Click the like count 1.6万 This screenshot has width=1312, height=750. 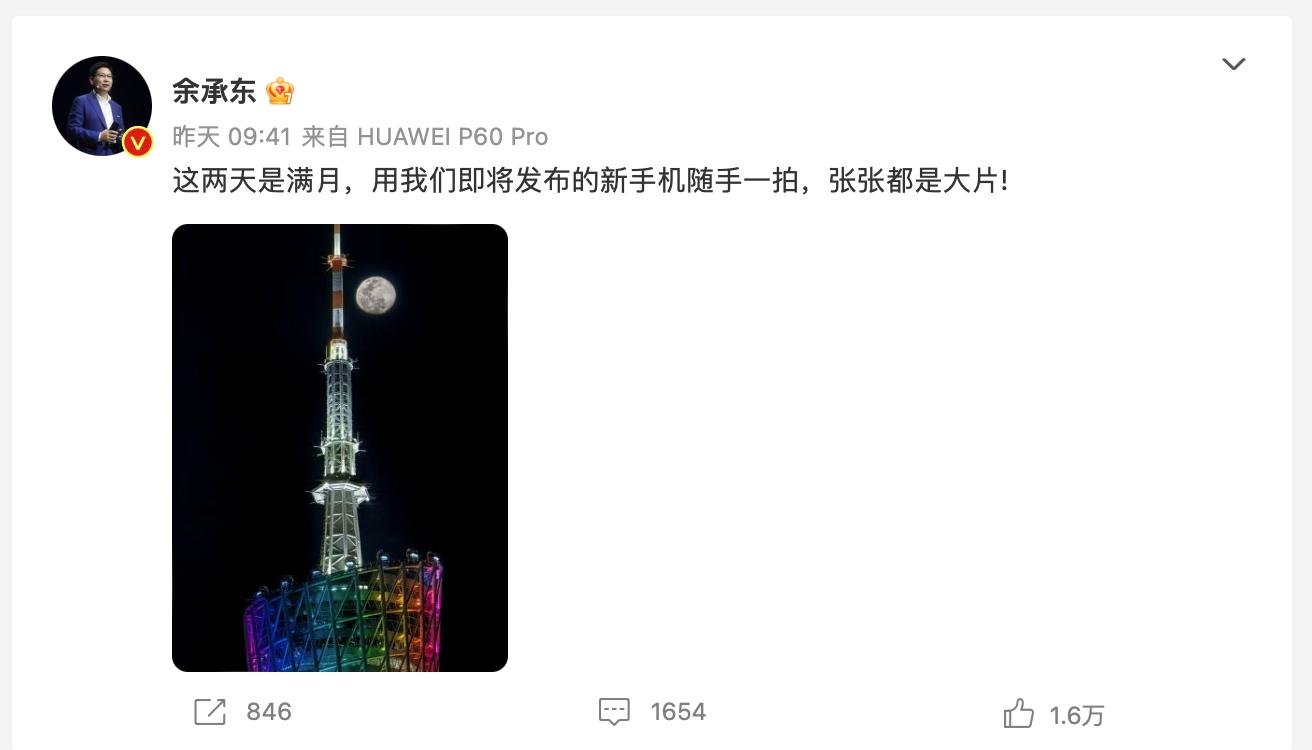coord(1077,715)
